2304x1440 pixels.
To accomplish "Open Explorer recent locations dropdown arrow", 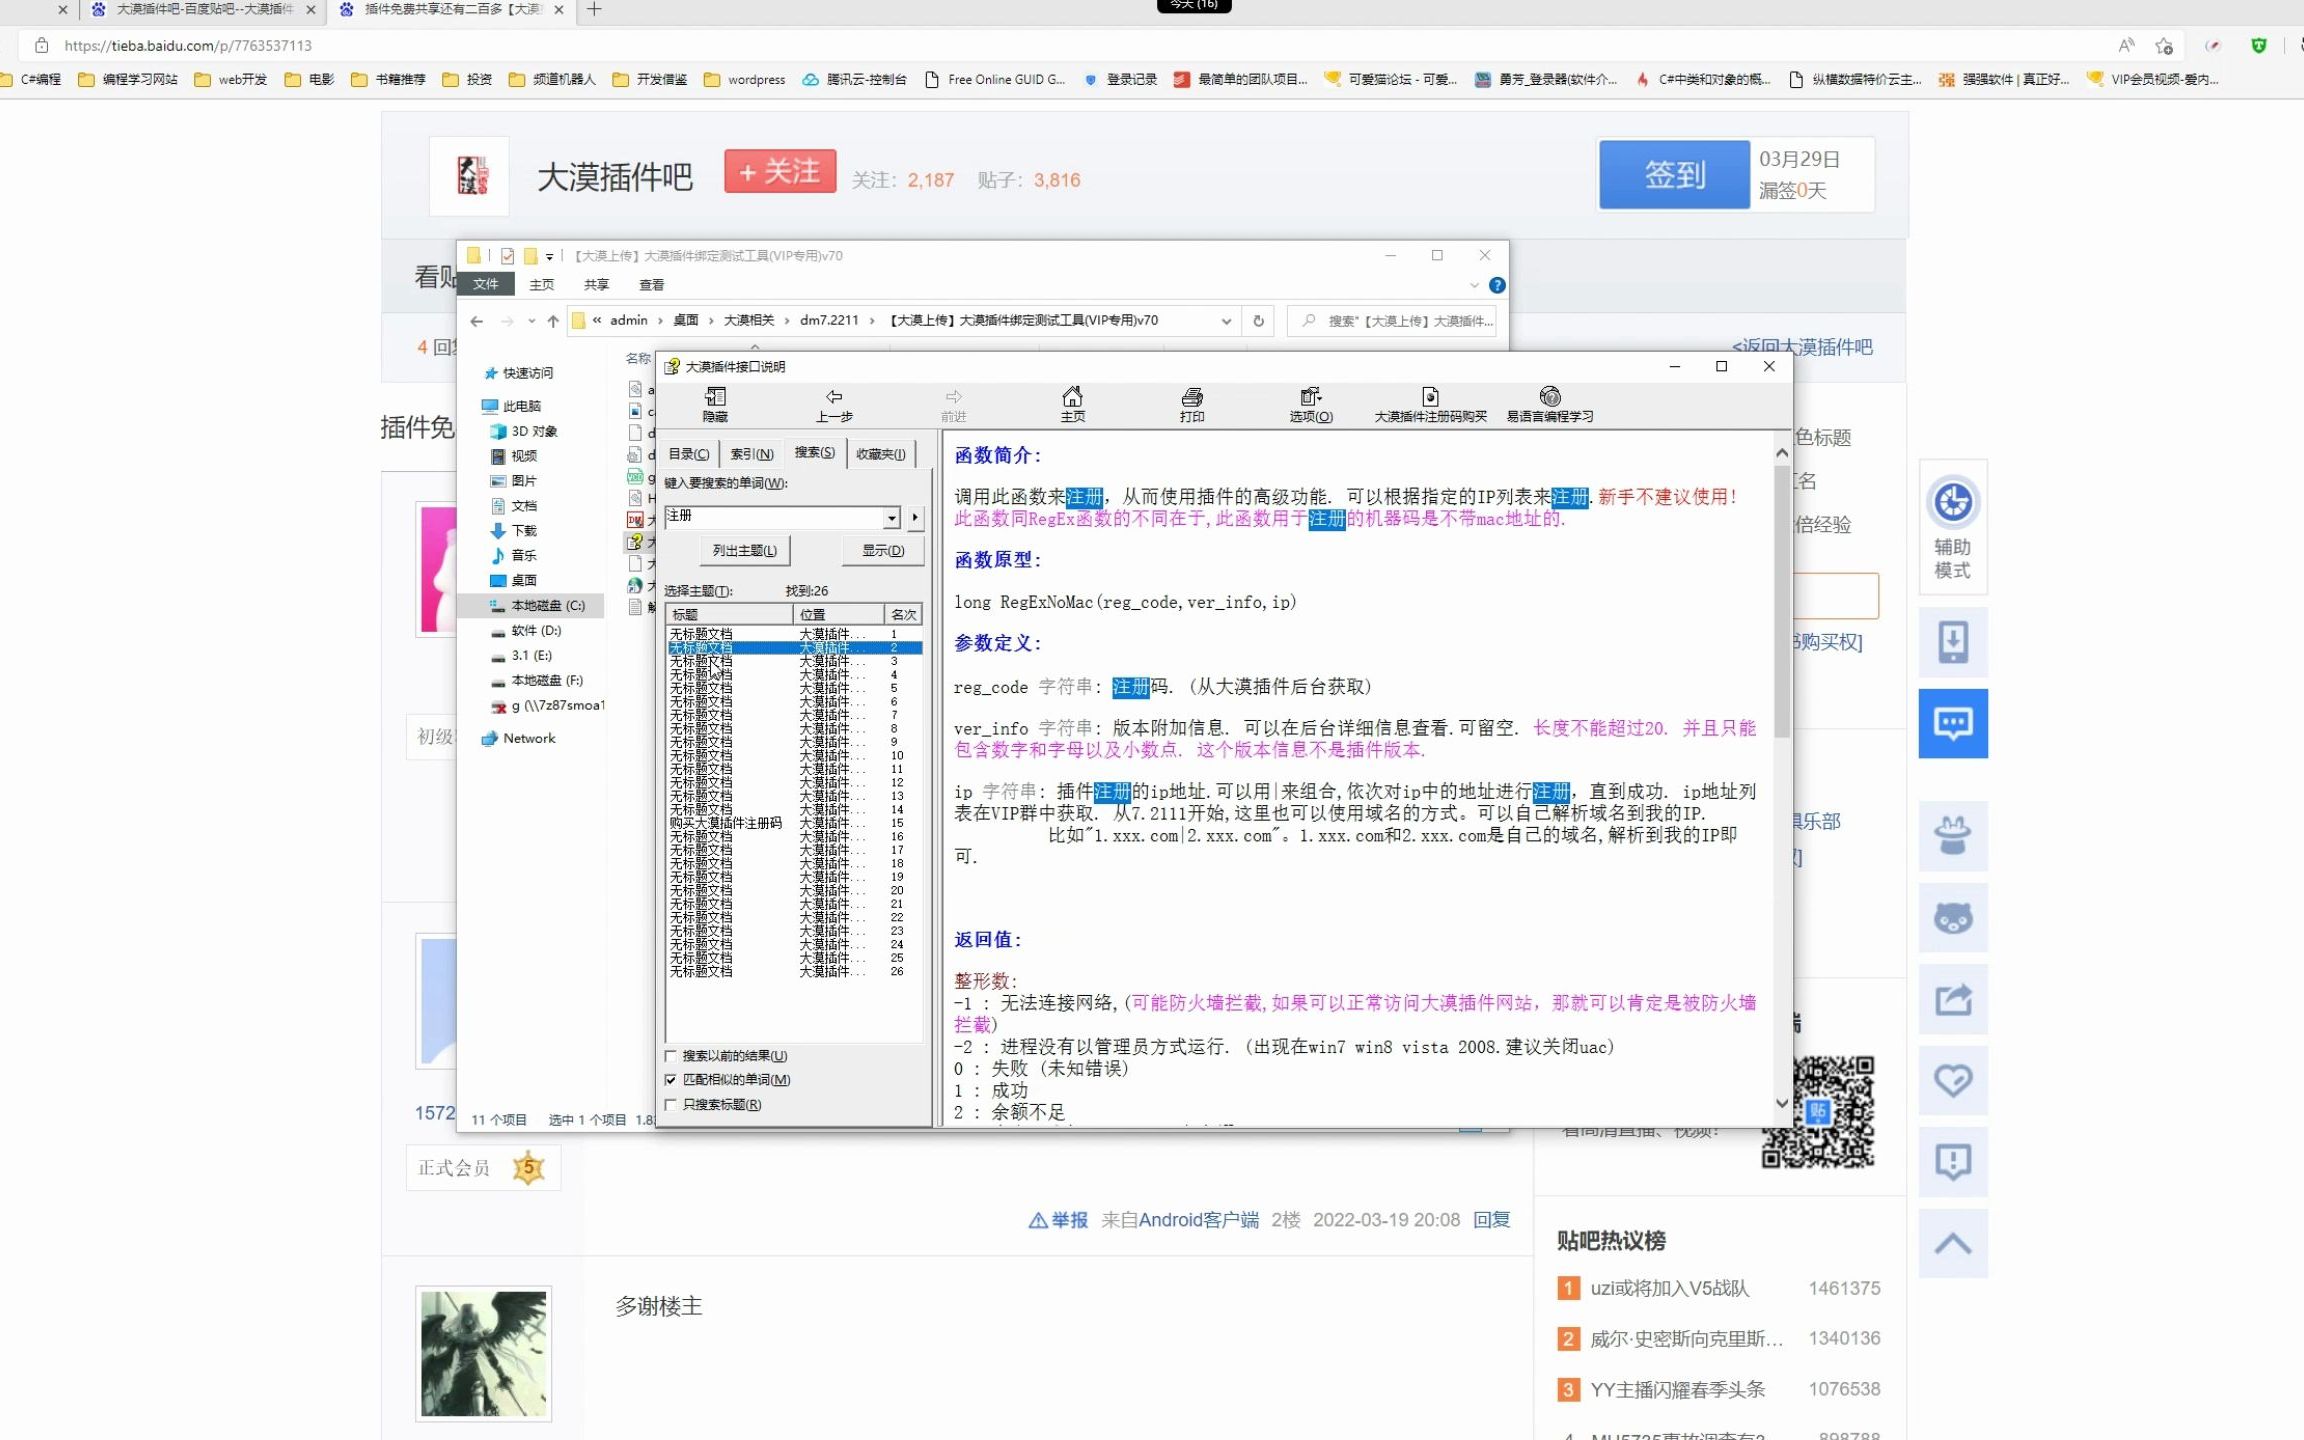I will coord(531,321).
